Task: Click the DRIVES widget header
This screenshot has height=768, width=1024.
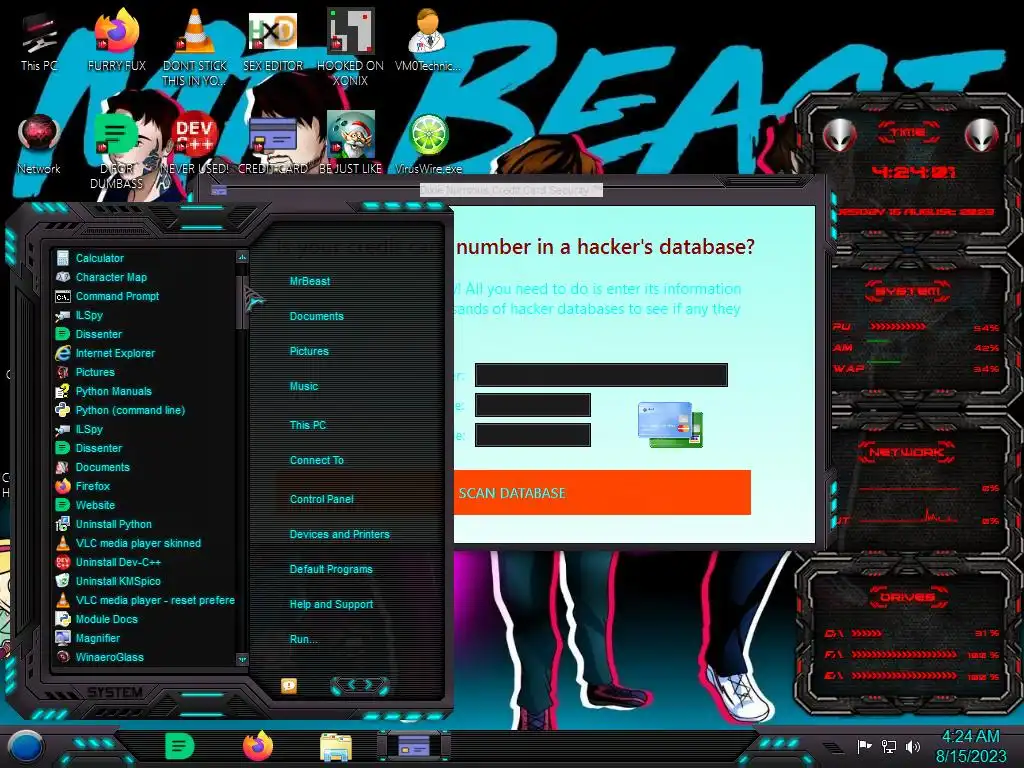Action: tap(906, 597)
